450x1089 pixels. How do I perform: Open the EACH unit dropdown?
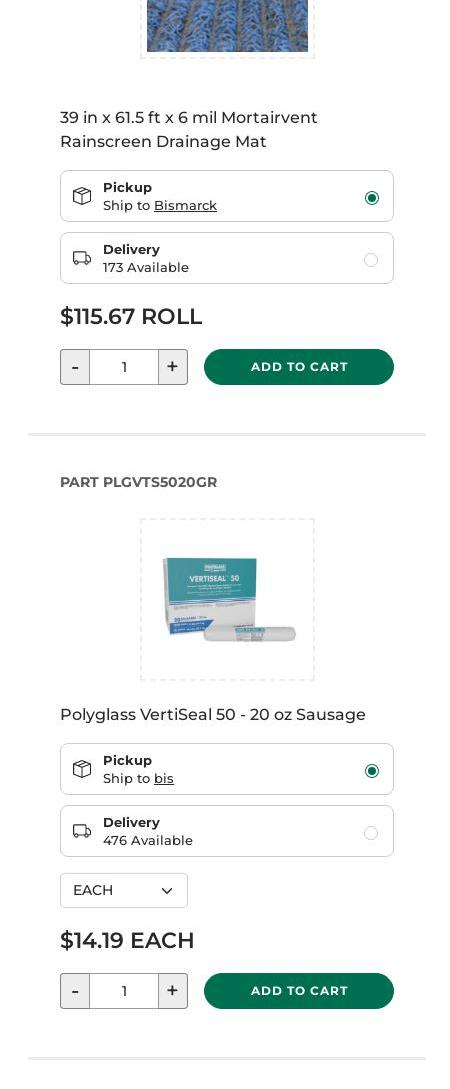point(124,890)
